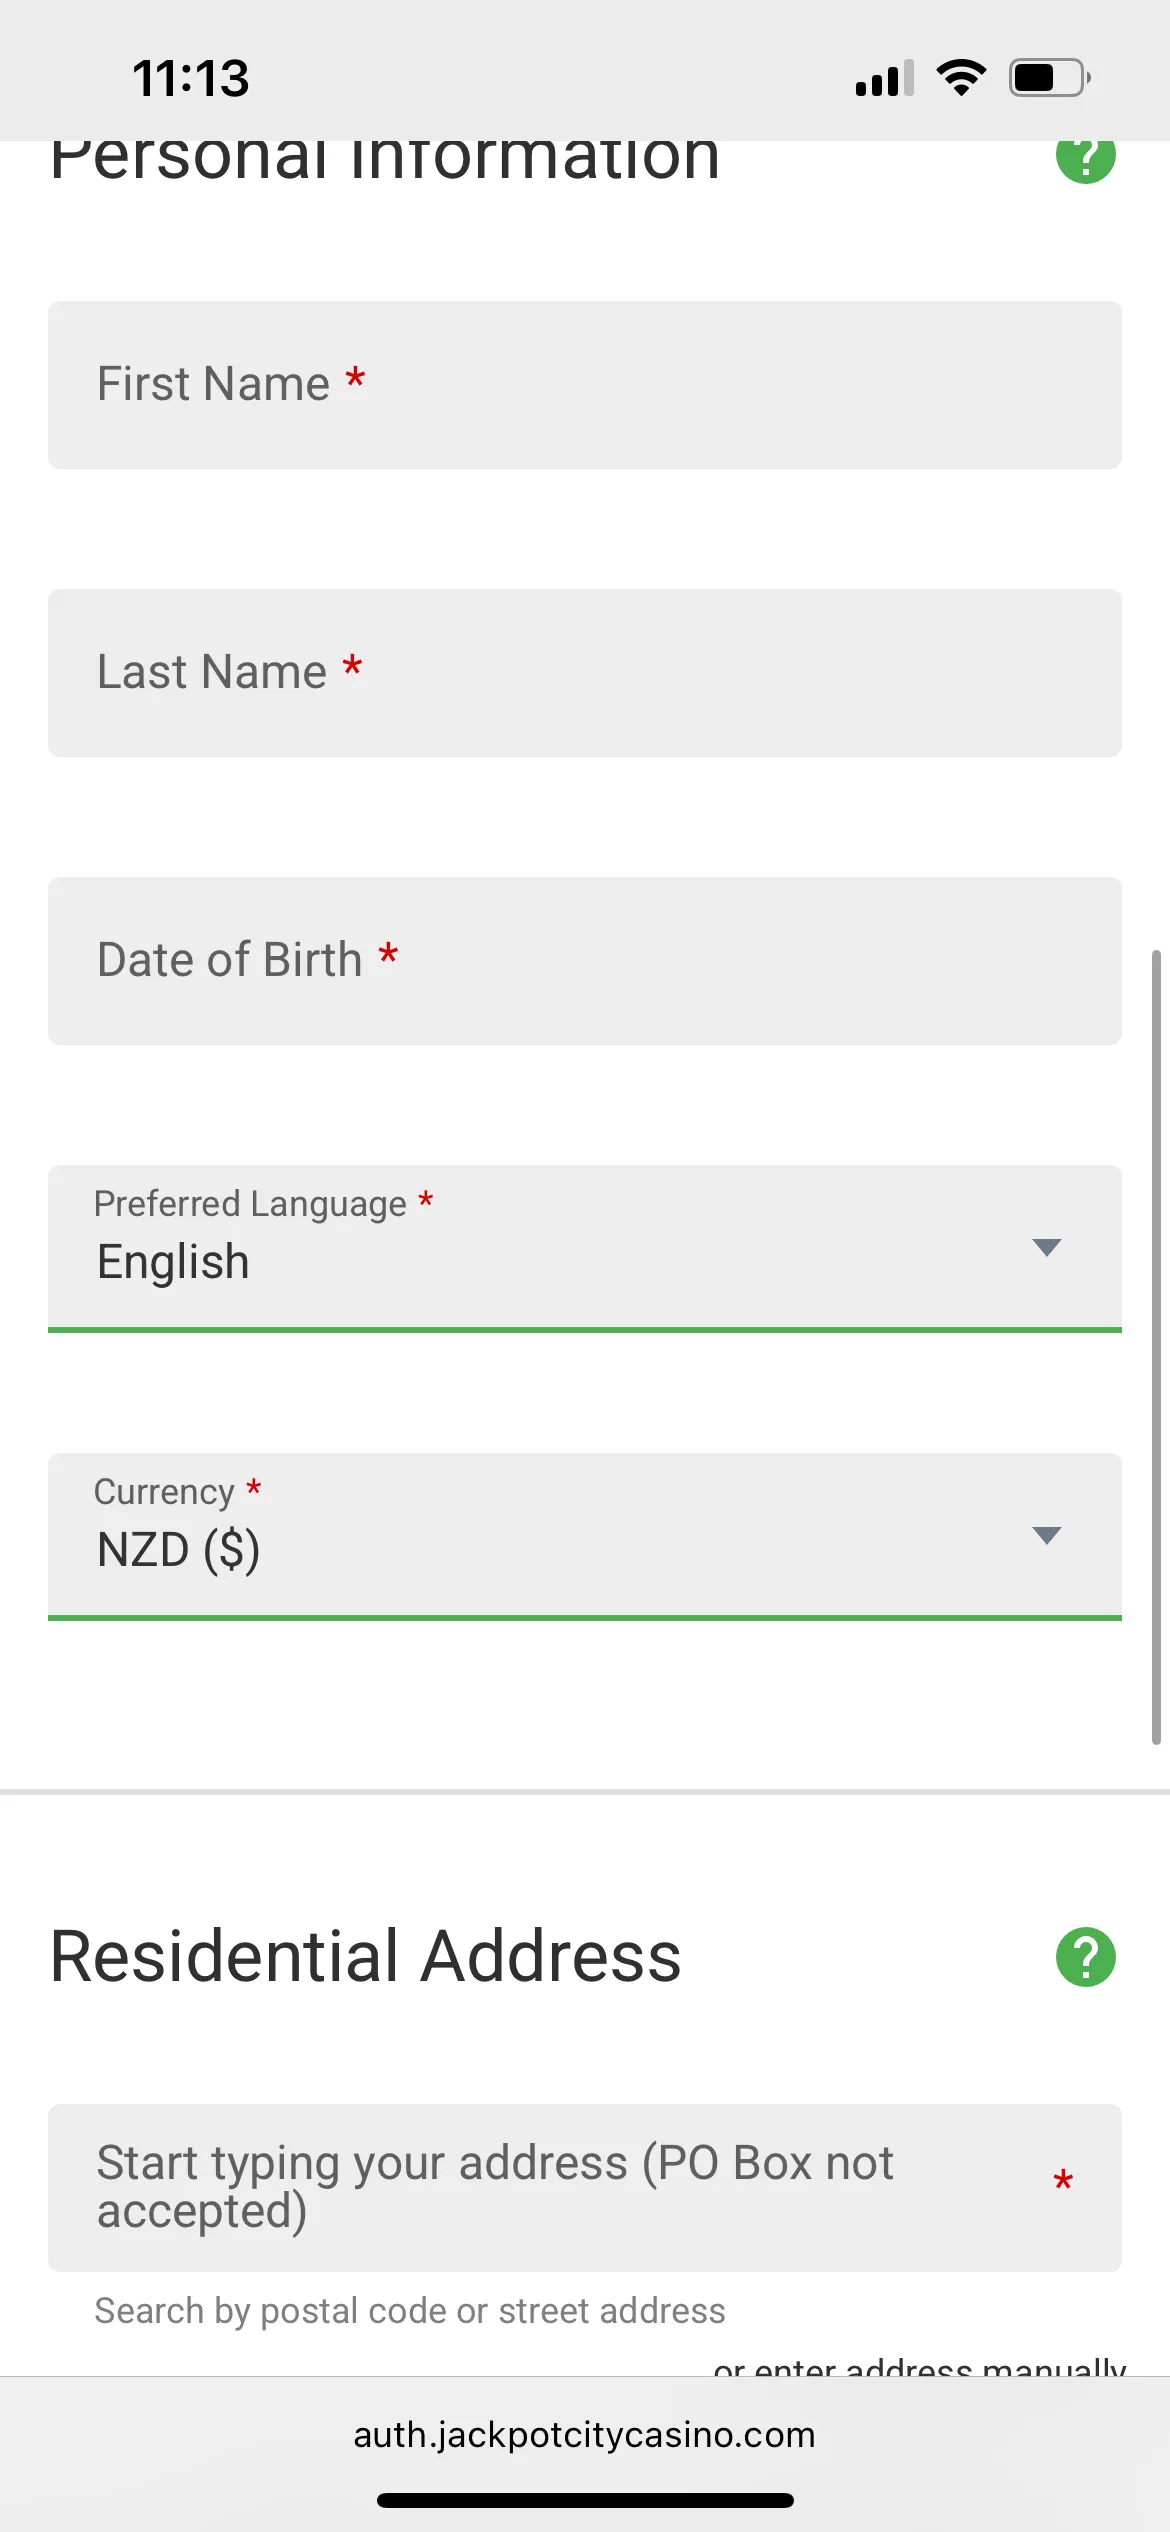Tap the Residential Address help icon

click(x=1085, y=1956)
